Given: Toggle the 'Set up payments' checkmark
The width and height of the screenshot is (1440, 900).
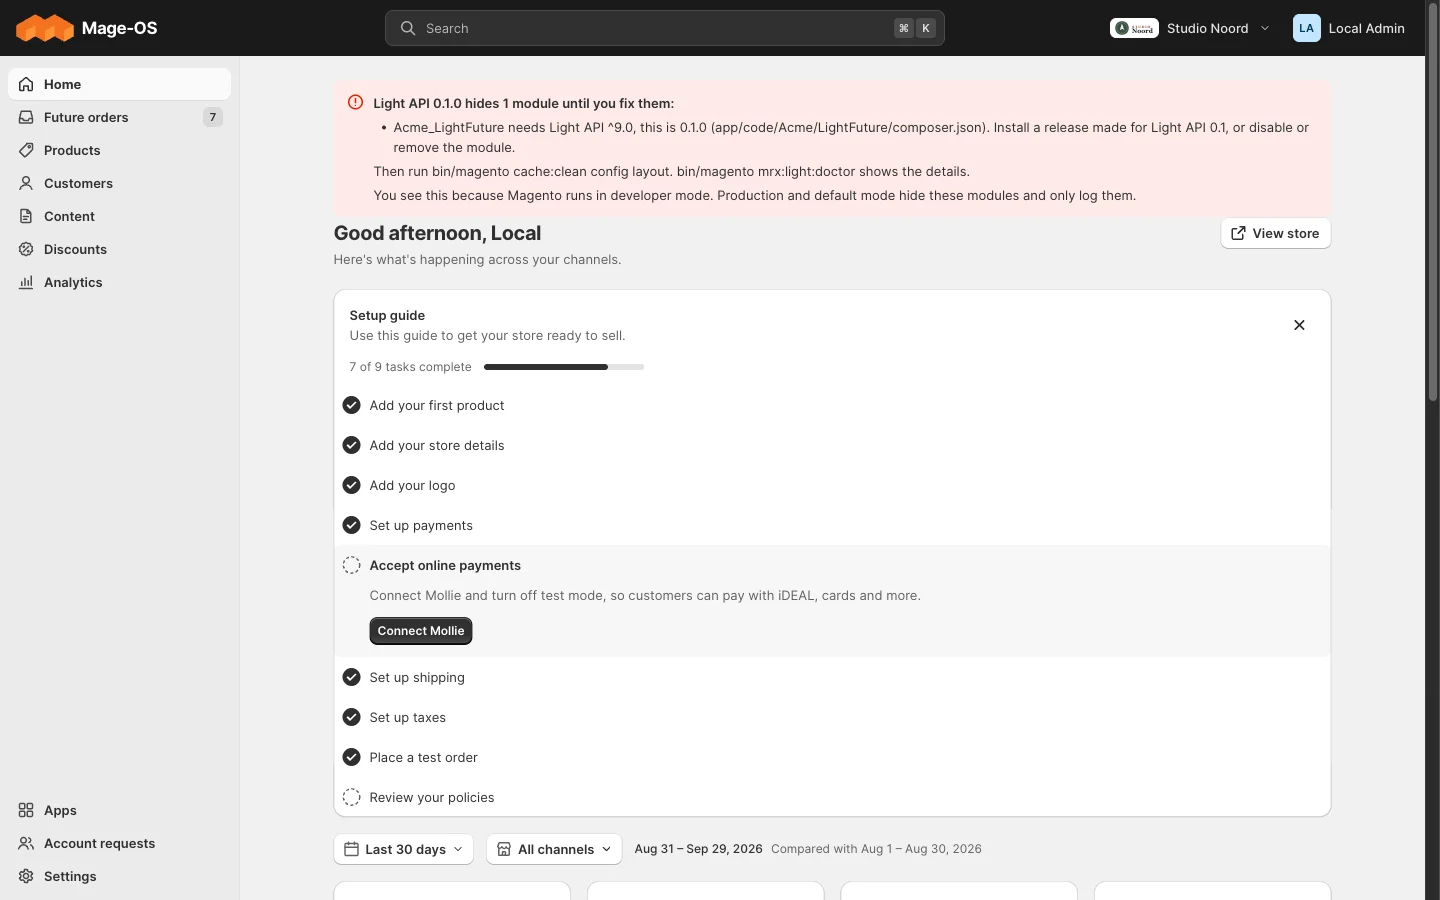Looking at the screenshot, I should 351,525.
